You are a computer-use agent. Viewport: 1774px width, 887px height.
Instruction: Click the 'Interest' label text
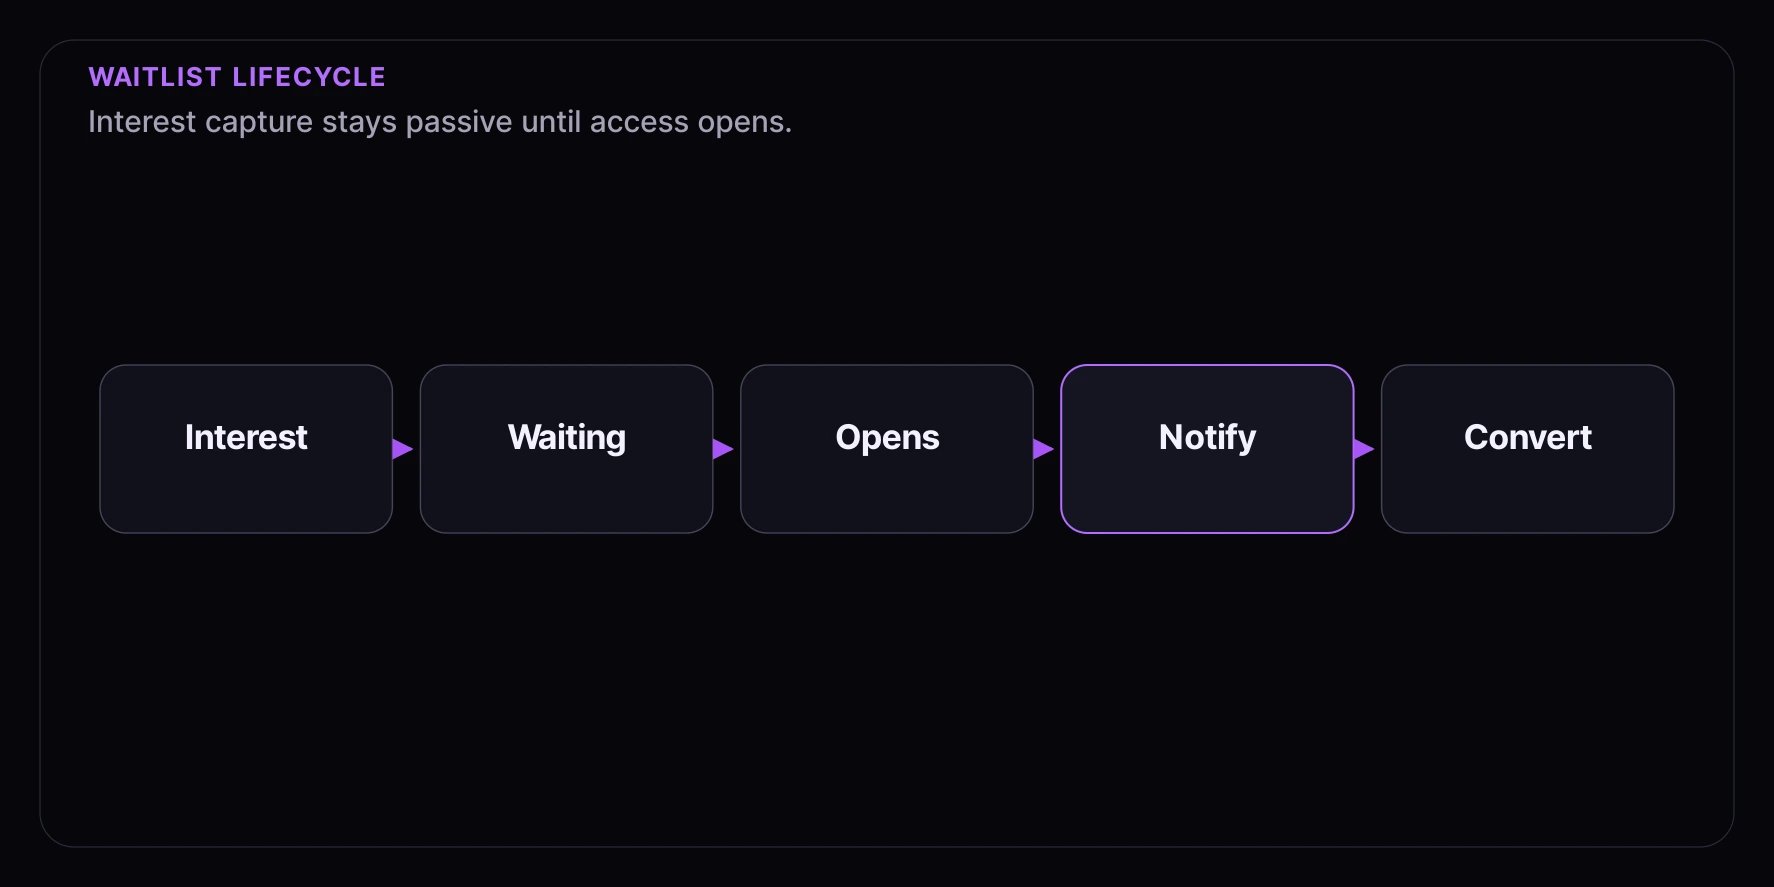point(246,437)
